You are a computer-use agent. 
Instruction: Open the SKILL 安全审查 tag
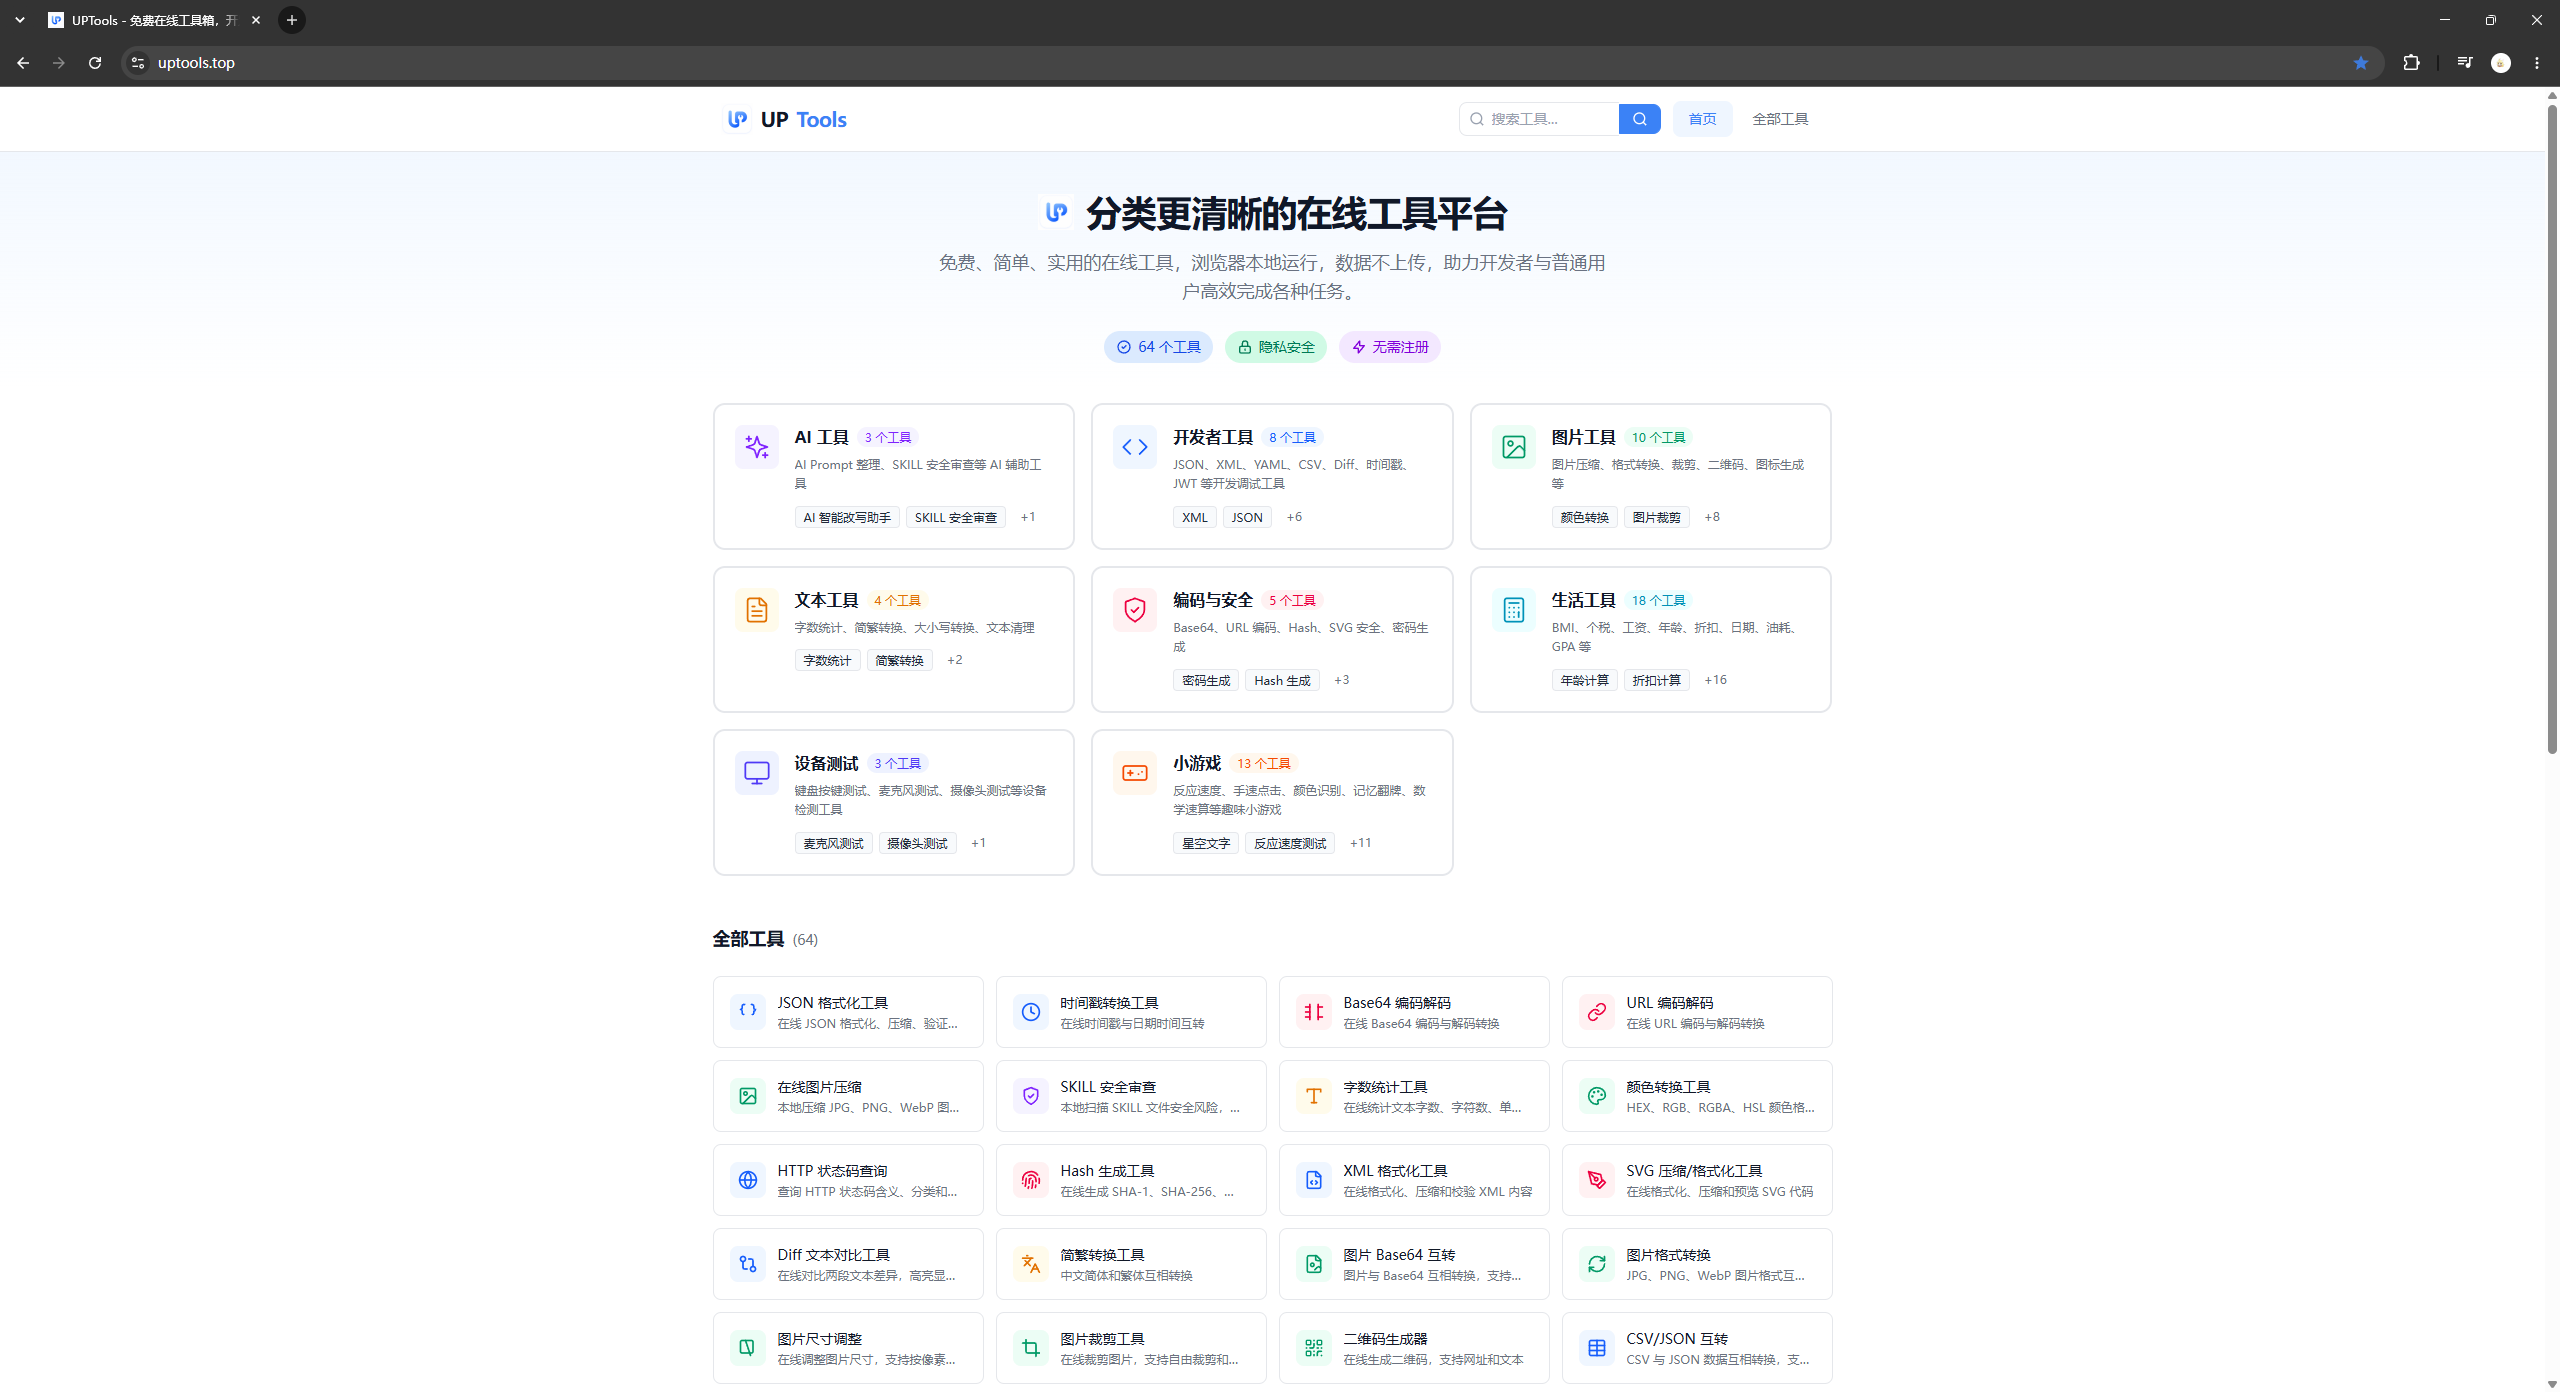956,517
